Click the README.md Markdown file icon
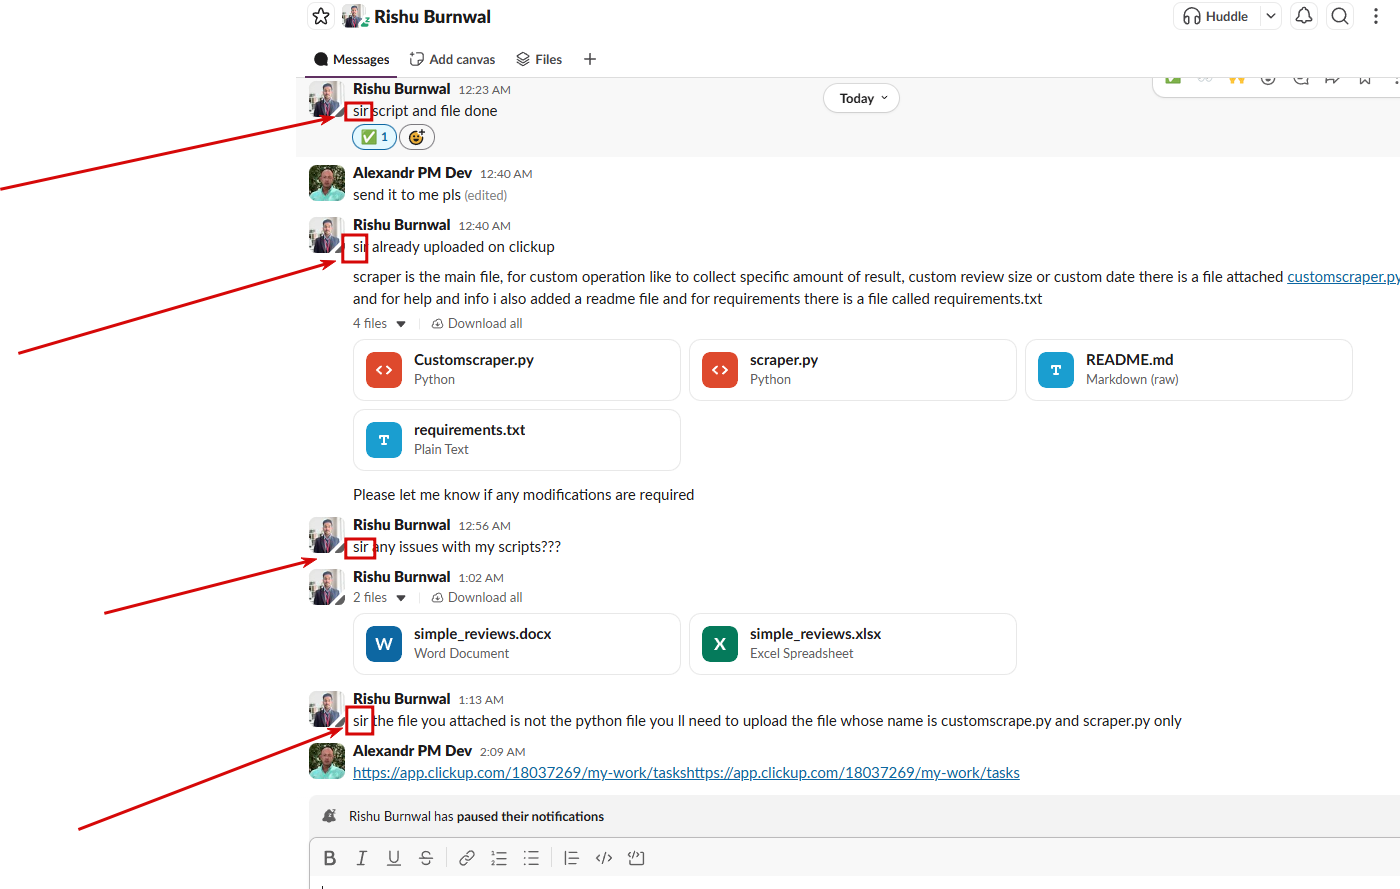This screenshot has width=1400, height=889. [1056, 370]
